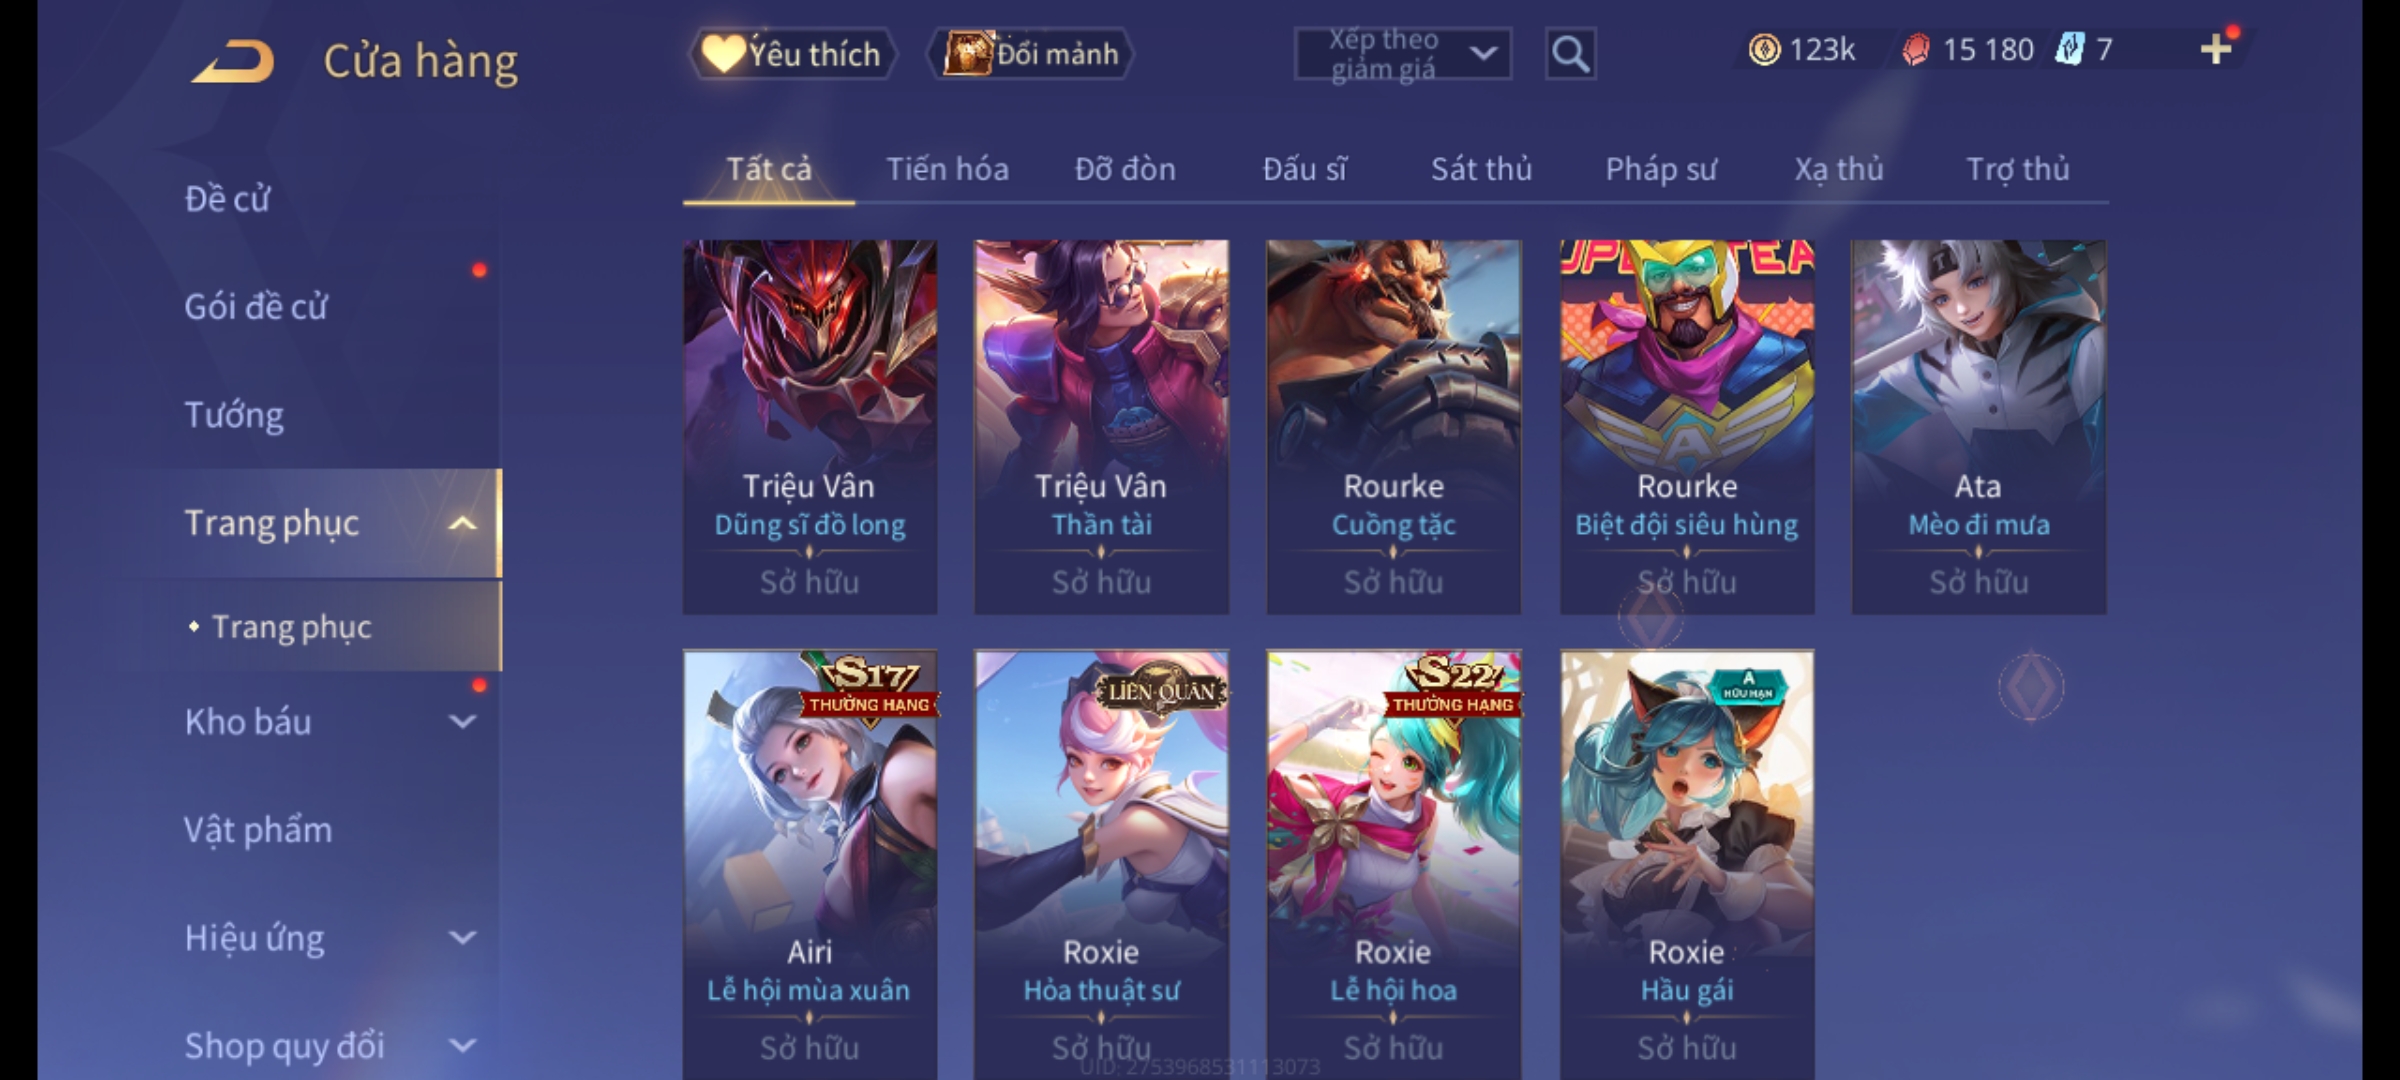The height and width of the screenshot is (1080, 2400).
Task: Select Ata Mèo đi mưa skin card
Action: tap(1978, 427)
